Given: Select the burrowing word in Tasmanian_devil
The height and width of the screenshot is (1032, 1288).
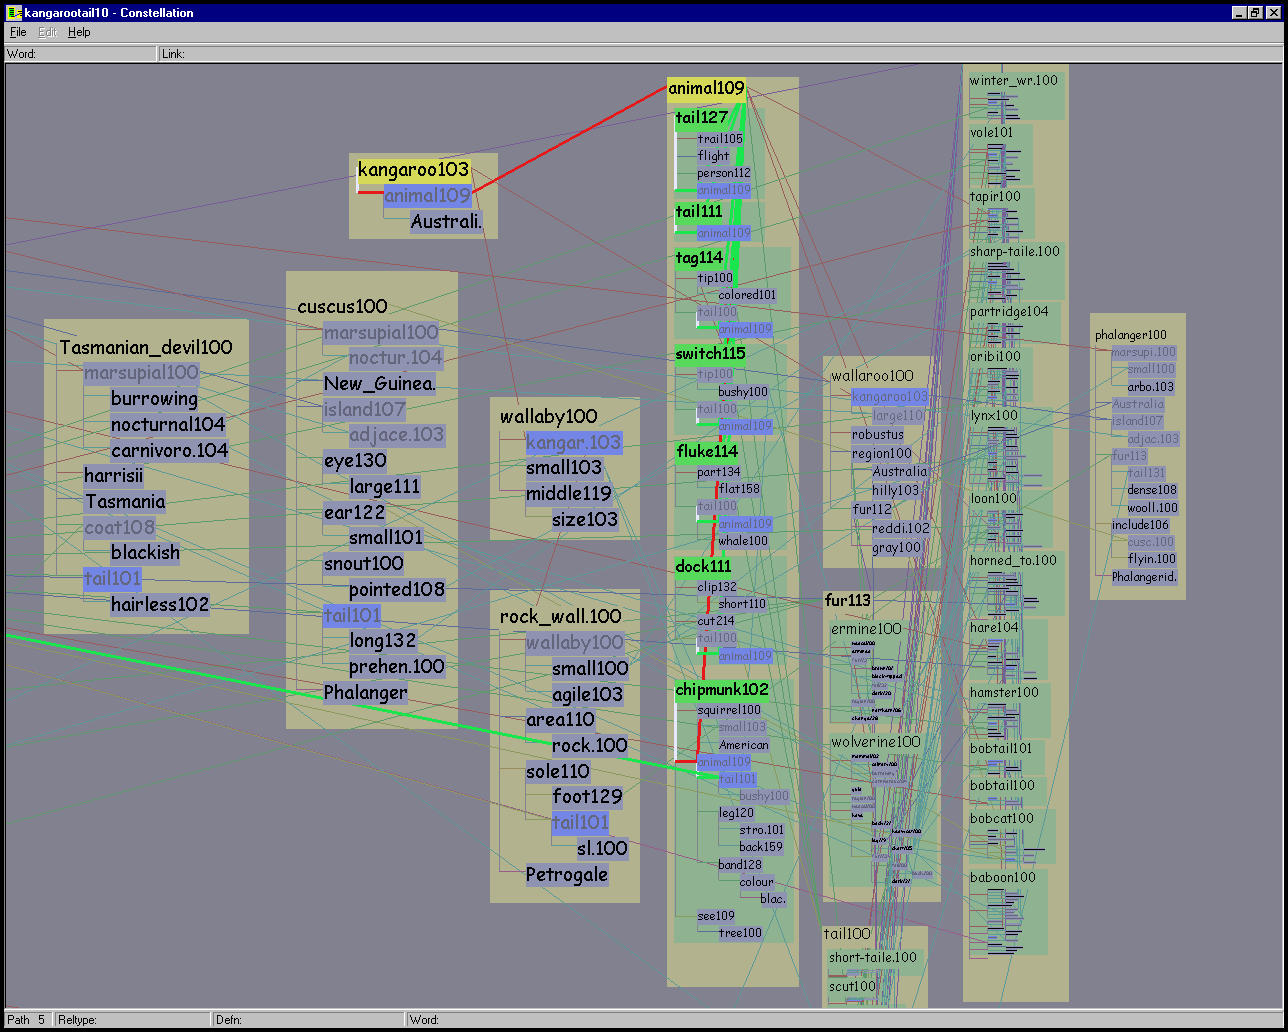Looking at the screenshot, I should click(x=154, y=398).
